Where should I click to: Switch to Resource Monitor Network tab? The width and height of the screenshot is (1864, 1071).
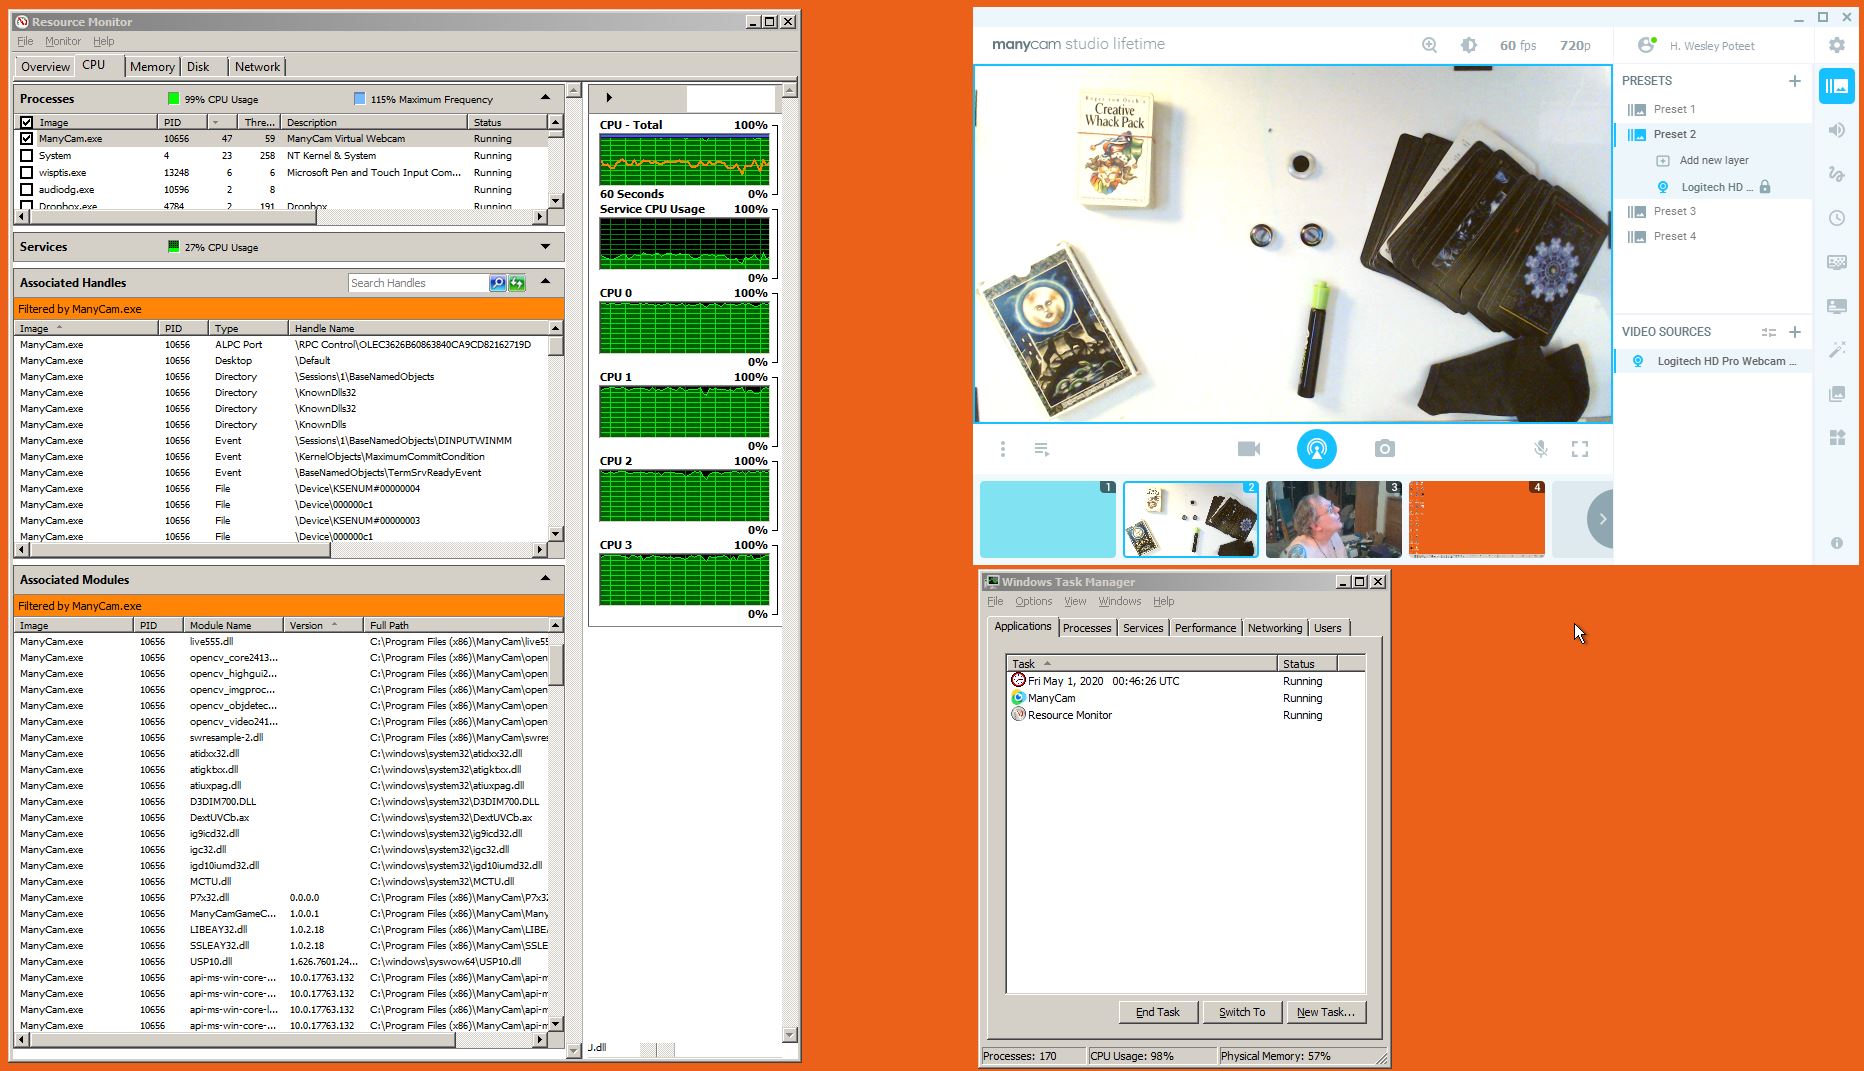pos(257,67)
